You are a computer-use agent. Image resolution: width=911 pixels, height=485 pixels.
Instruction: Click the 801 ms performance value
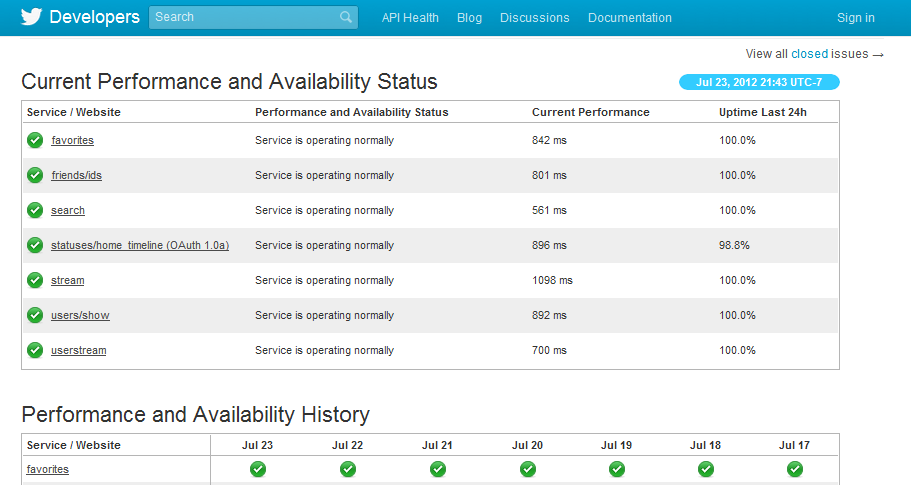coord(549,175)
